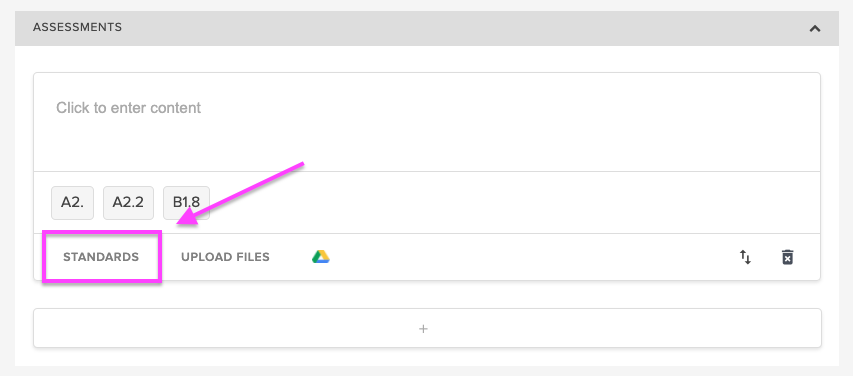Focus the empty assessment content editor
853x376 pixels.
427,122
